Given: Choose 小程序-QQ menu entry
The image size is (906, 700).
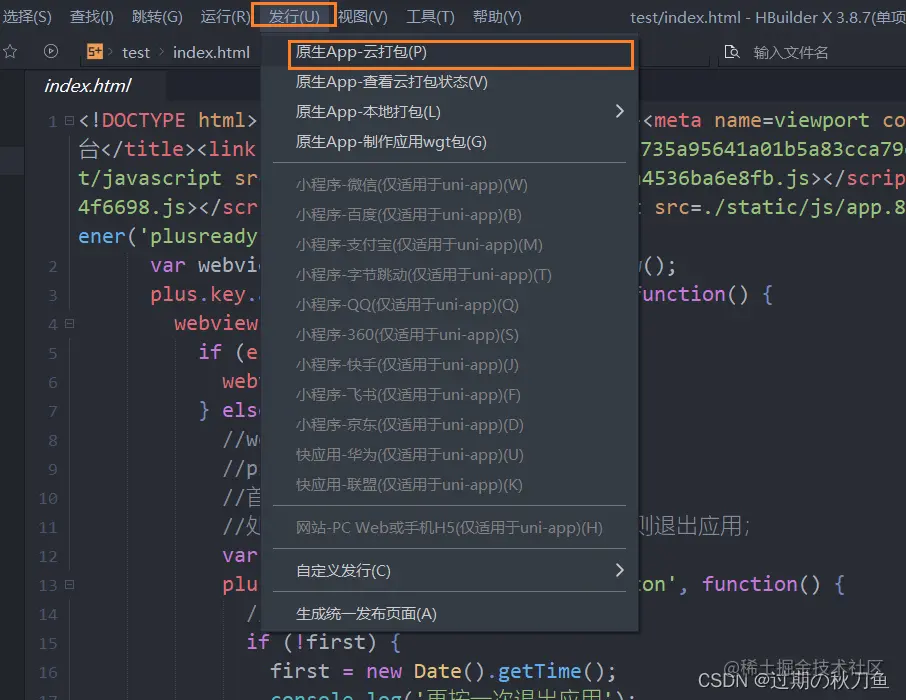Looking at the screenshot, I should [x=450, y=305].
